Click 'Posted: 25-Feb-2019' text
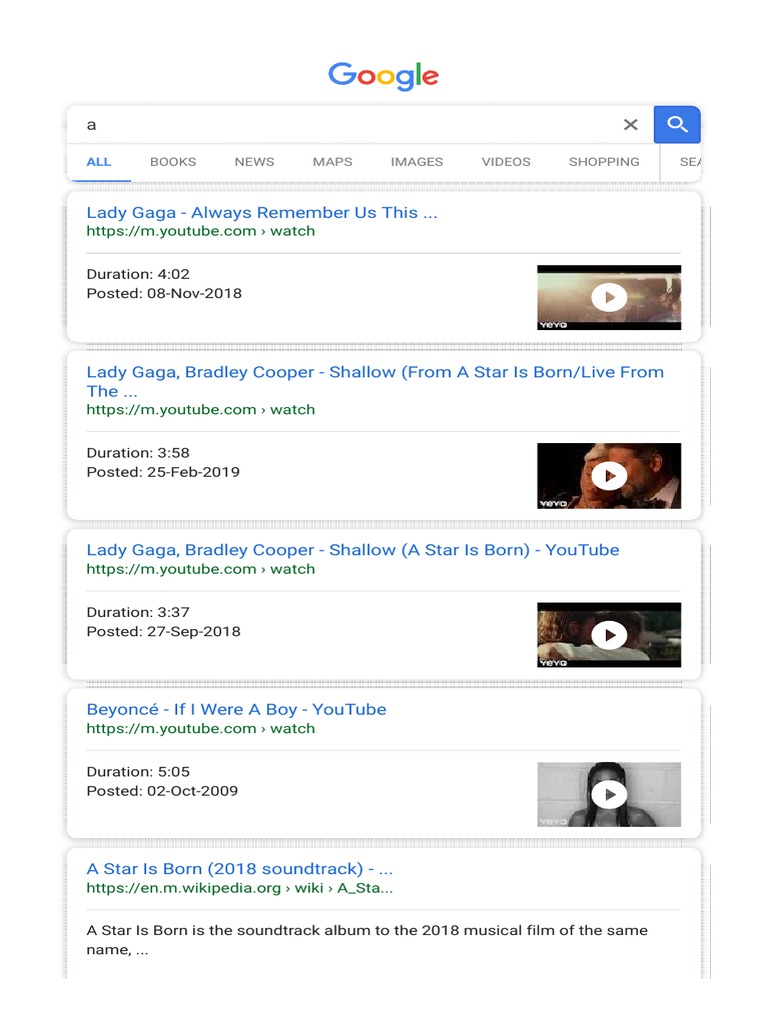 click(x=163, y=472)
